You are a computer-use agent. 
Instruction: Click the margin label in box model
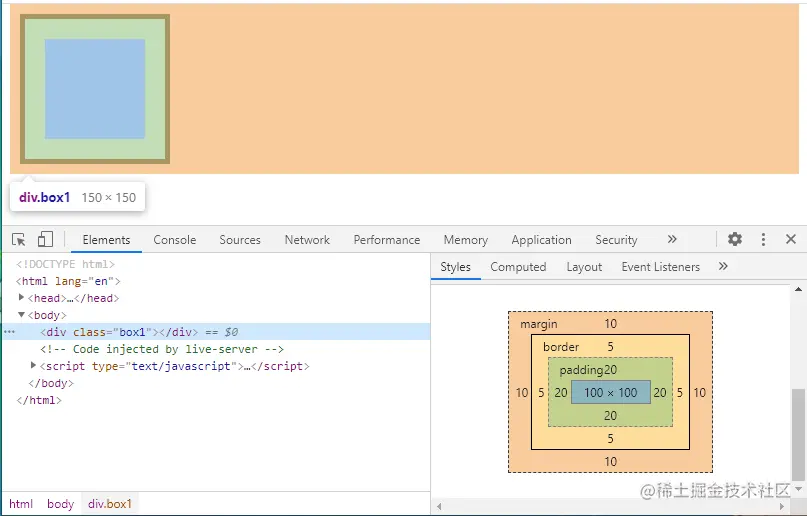coord(538,324)
